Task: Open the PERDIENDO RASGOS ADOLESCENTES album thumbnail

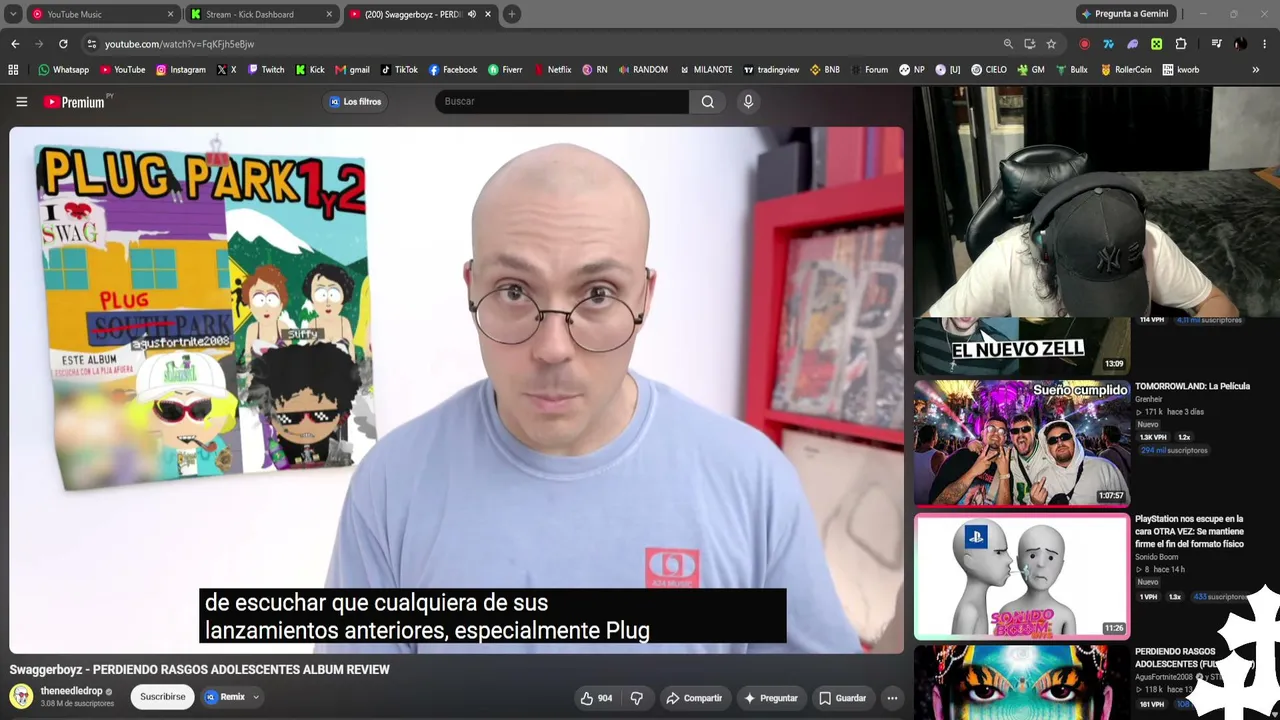Action: (x=1022, y=682)
